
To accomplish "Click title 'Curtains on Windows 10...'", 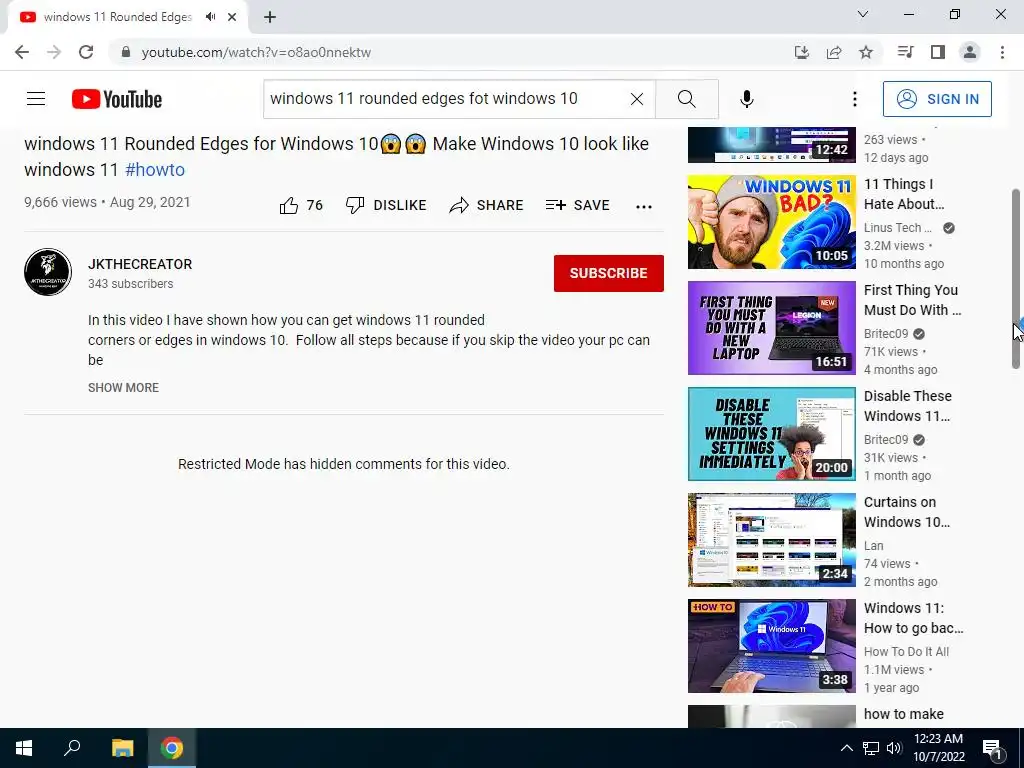I will tap(907, 512).
